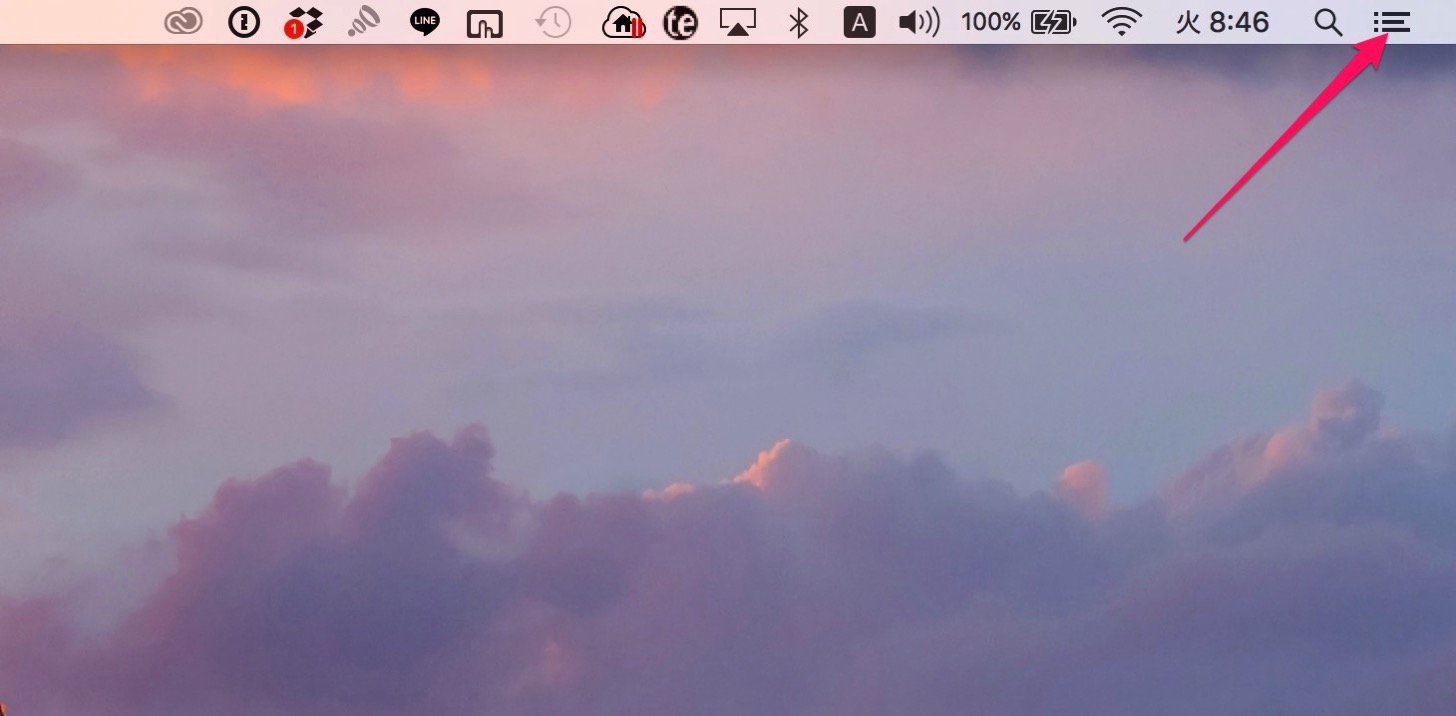Click the TextExpander "te" icon
This screenshot has height=716, width=1456.
(681, 22)
